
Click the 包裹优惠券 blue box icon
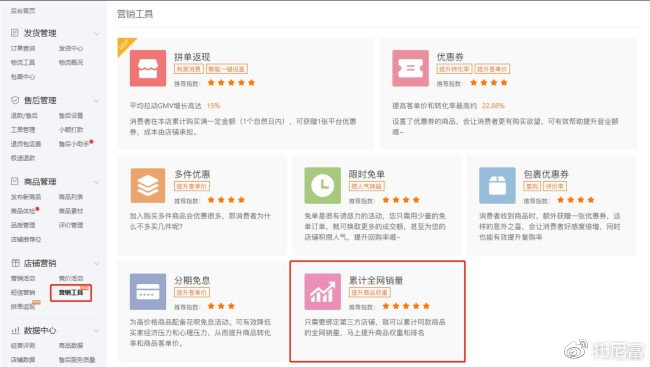(497, 185)
